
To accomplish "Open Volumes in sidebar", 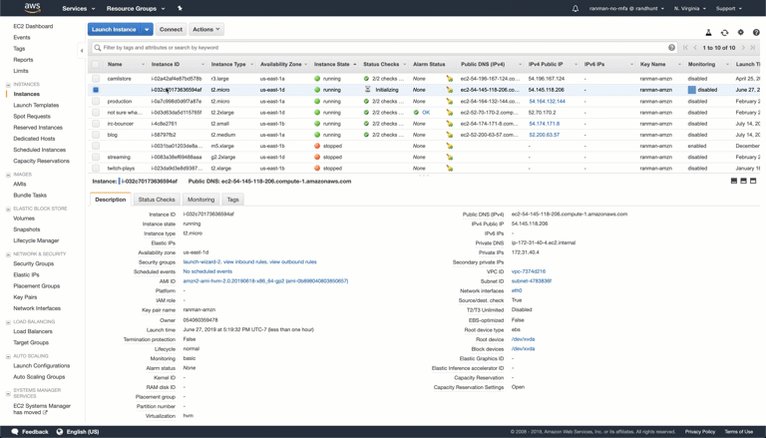I will [x=24, y=218].
